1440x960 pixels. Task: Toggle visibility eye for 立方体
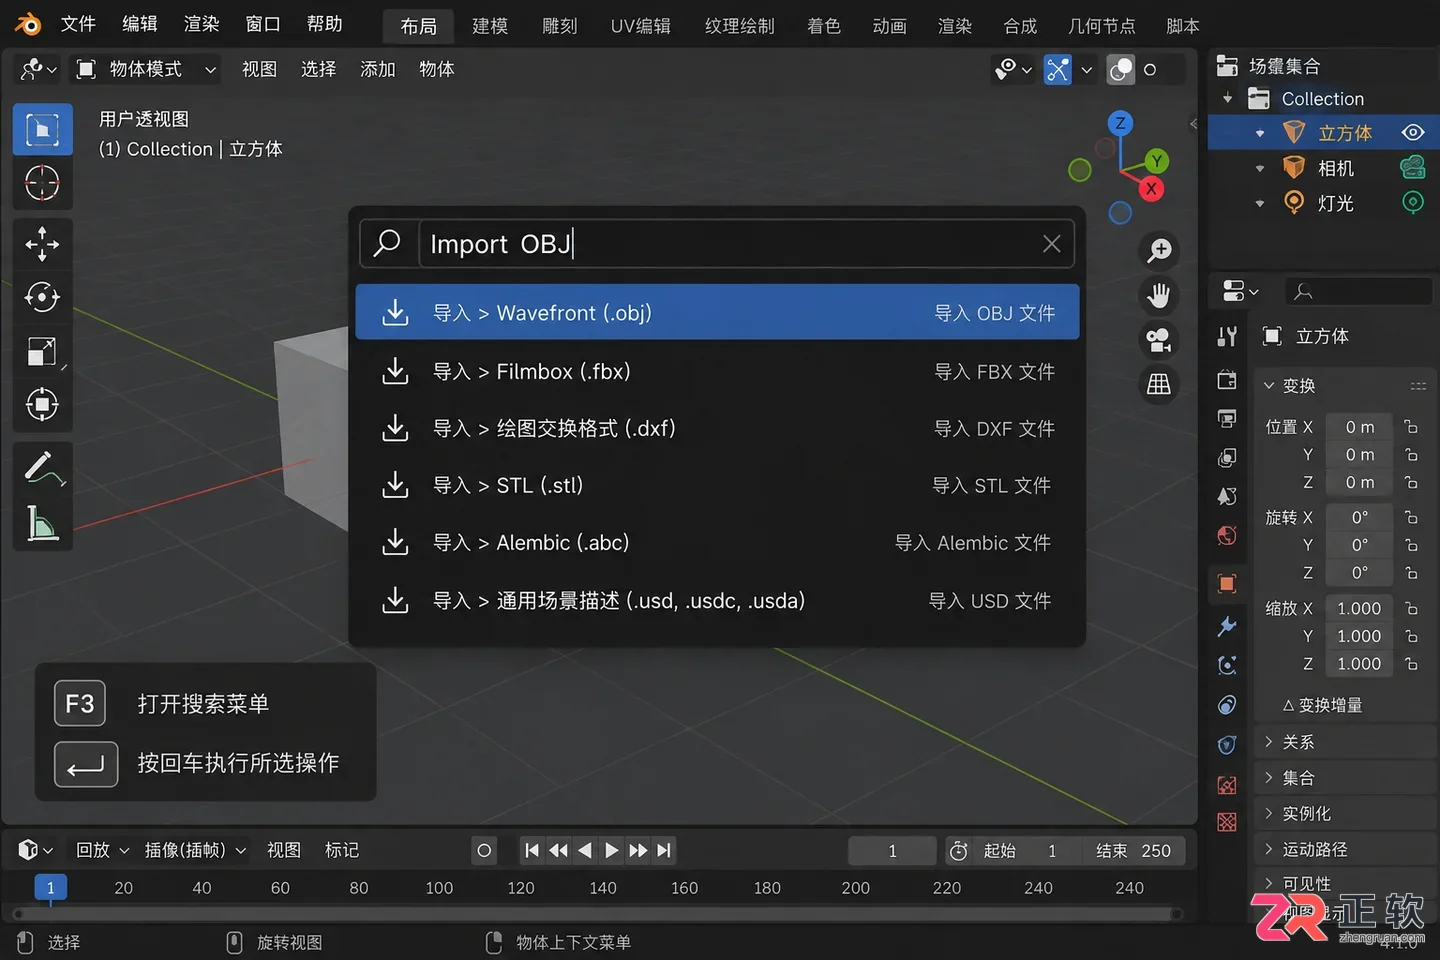(x=1413, y=133)
